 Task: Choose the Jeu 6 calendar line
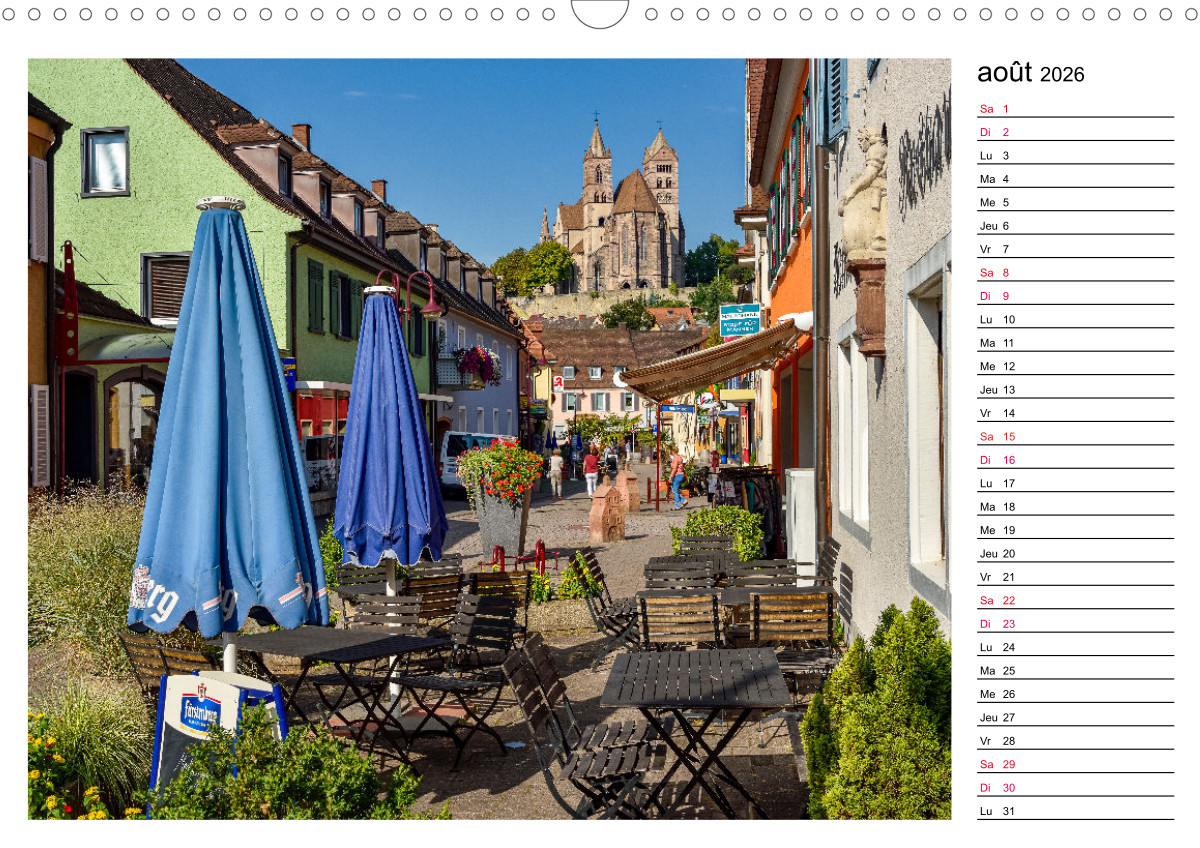point(1075,226)
